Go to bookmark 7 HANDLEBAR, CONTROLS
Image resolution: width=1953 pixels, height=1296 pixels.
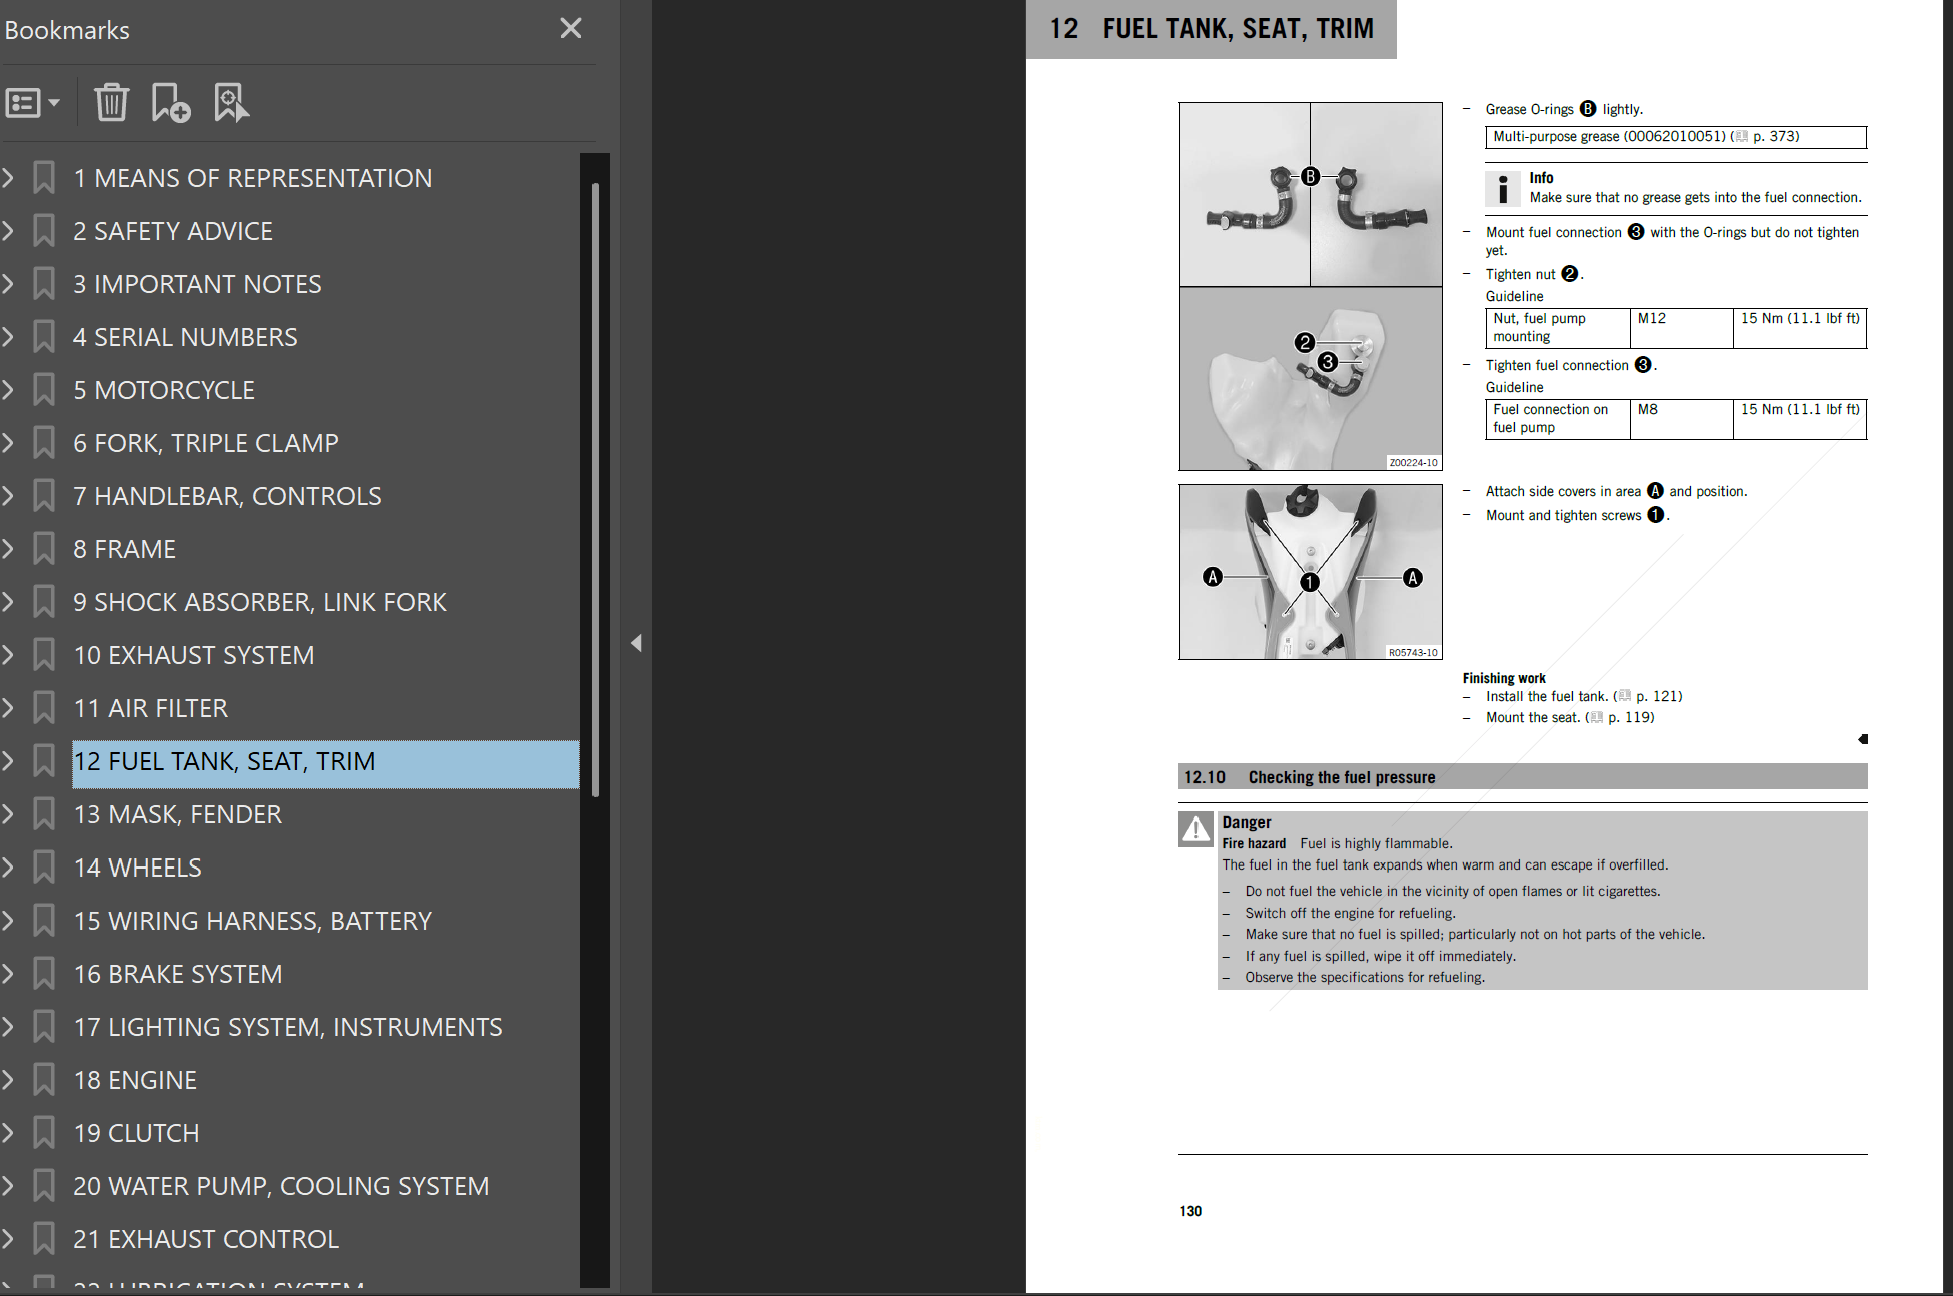click(x=227, y=496)
